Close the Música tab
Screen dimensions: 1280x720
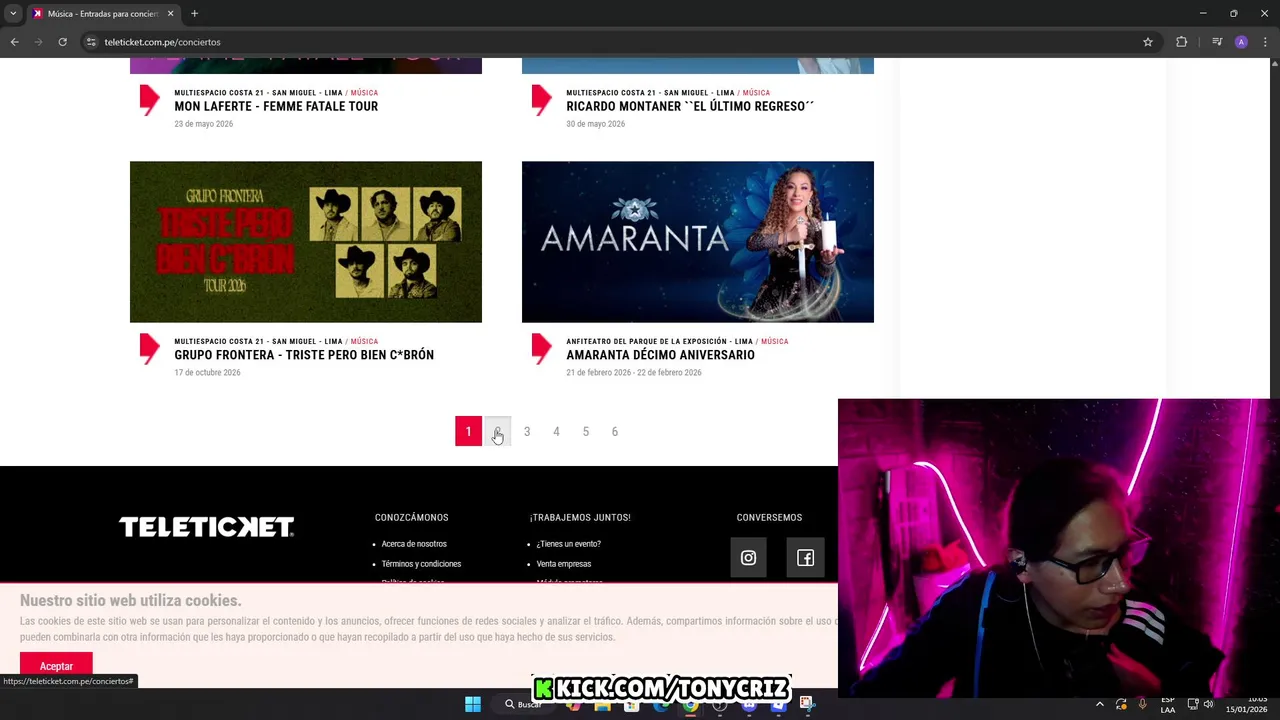(170, 14)
